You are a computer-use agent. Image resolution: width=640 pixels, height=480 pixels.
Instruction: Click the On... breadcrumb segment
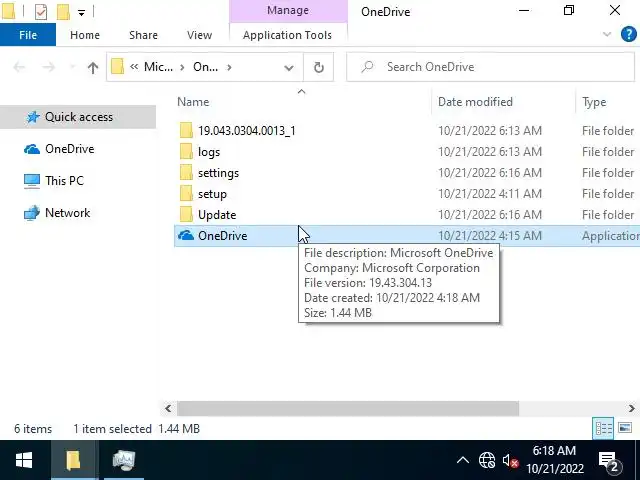(205, 67)
